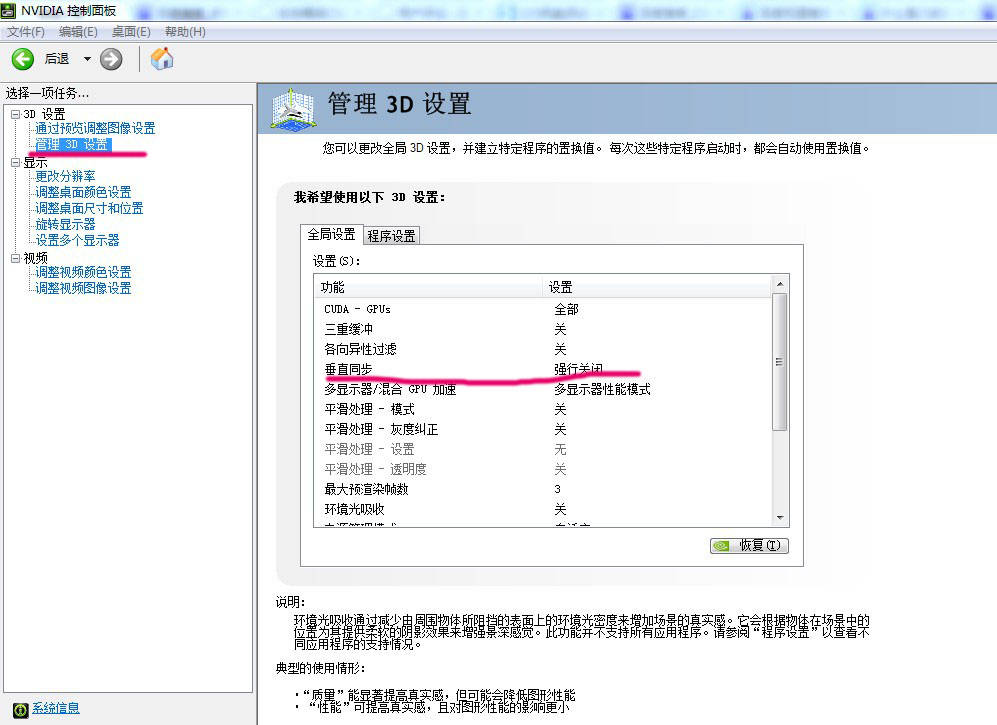Click the 强行关闭 value for 垂直同步

tap(578, 369)
